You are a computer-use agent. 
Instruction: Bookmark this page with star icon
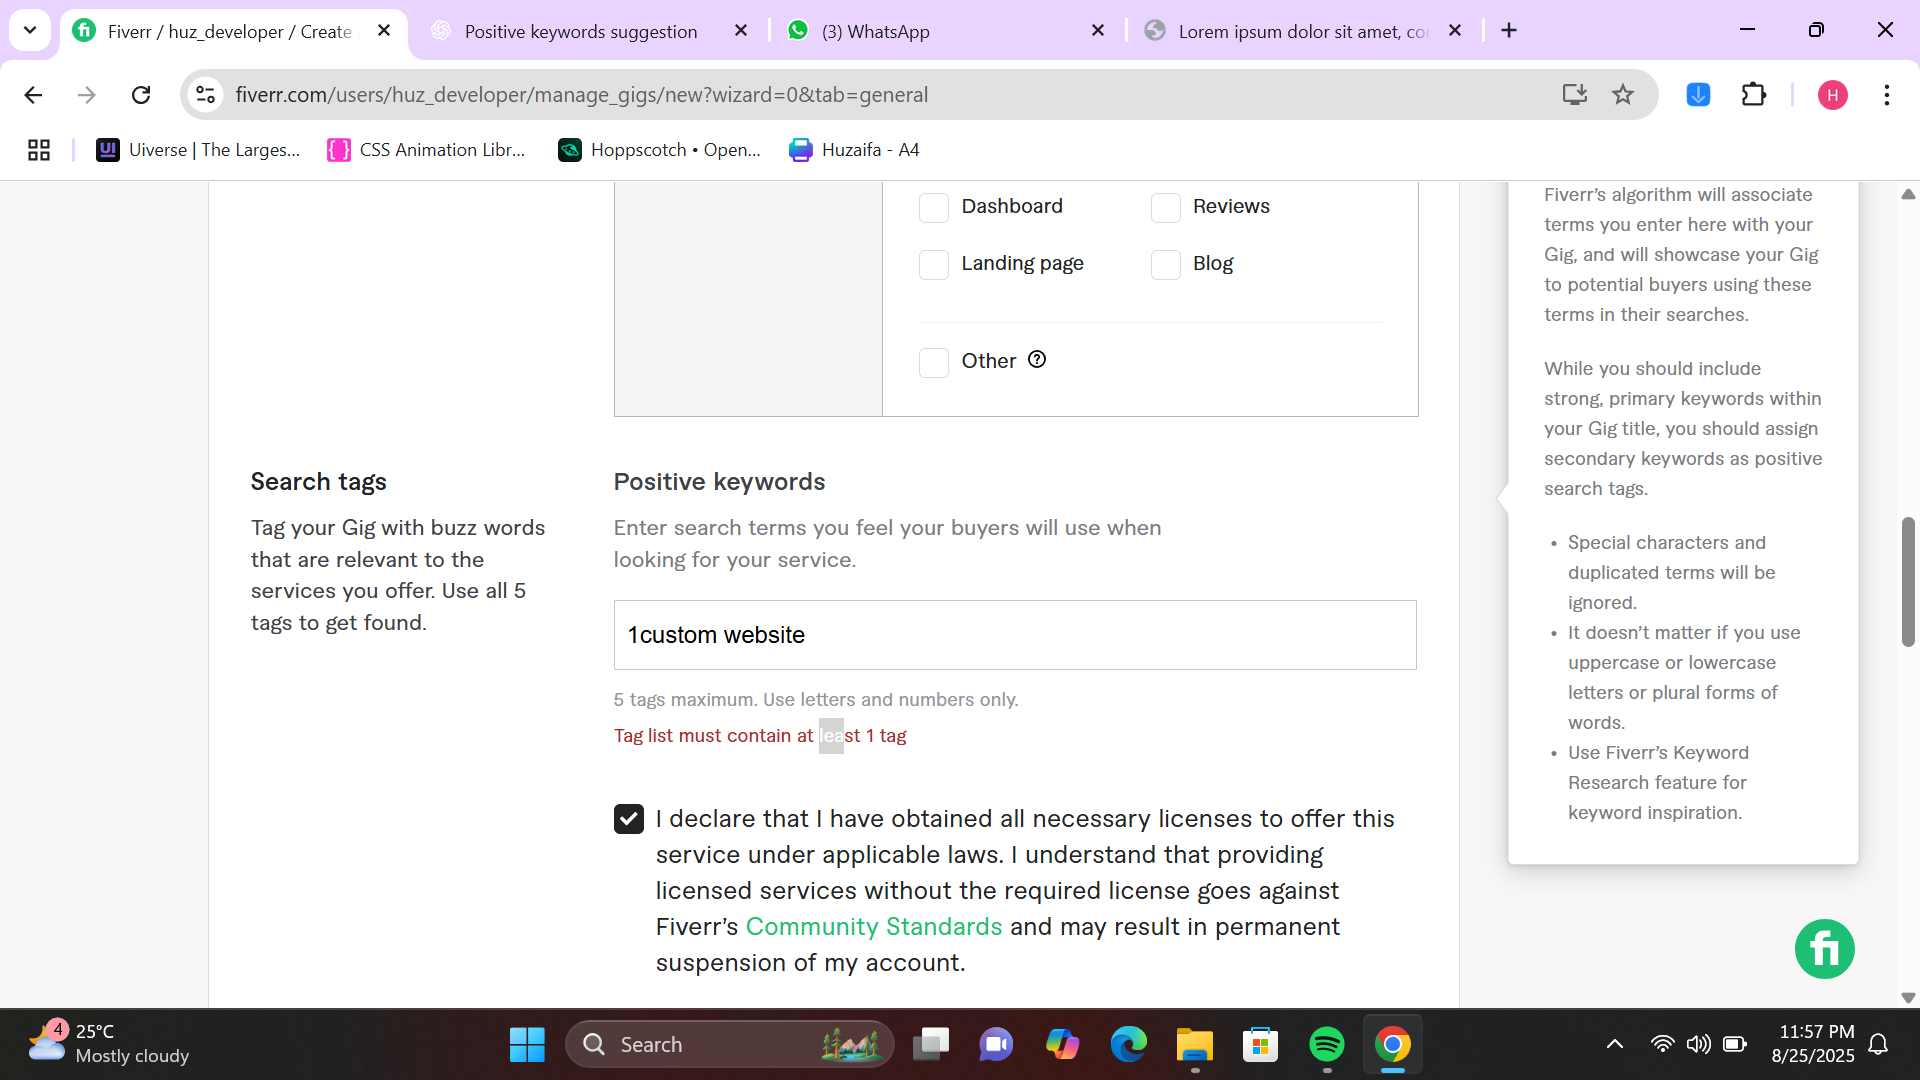(x=1623, y=95)
